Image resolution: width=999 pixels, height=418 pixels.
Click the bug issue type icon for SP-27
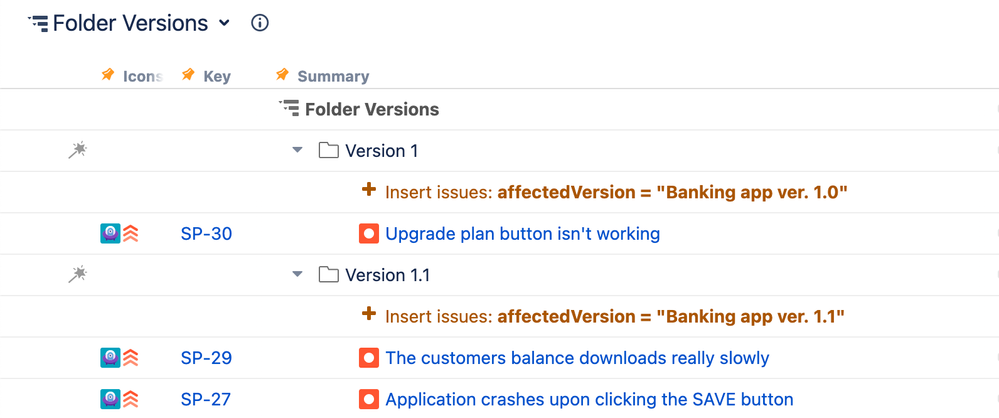(x=369, y=399)
